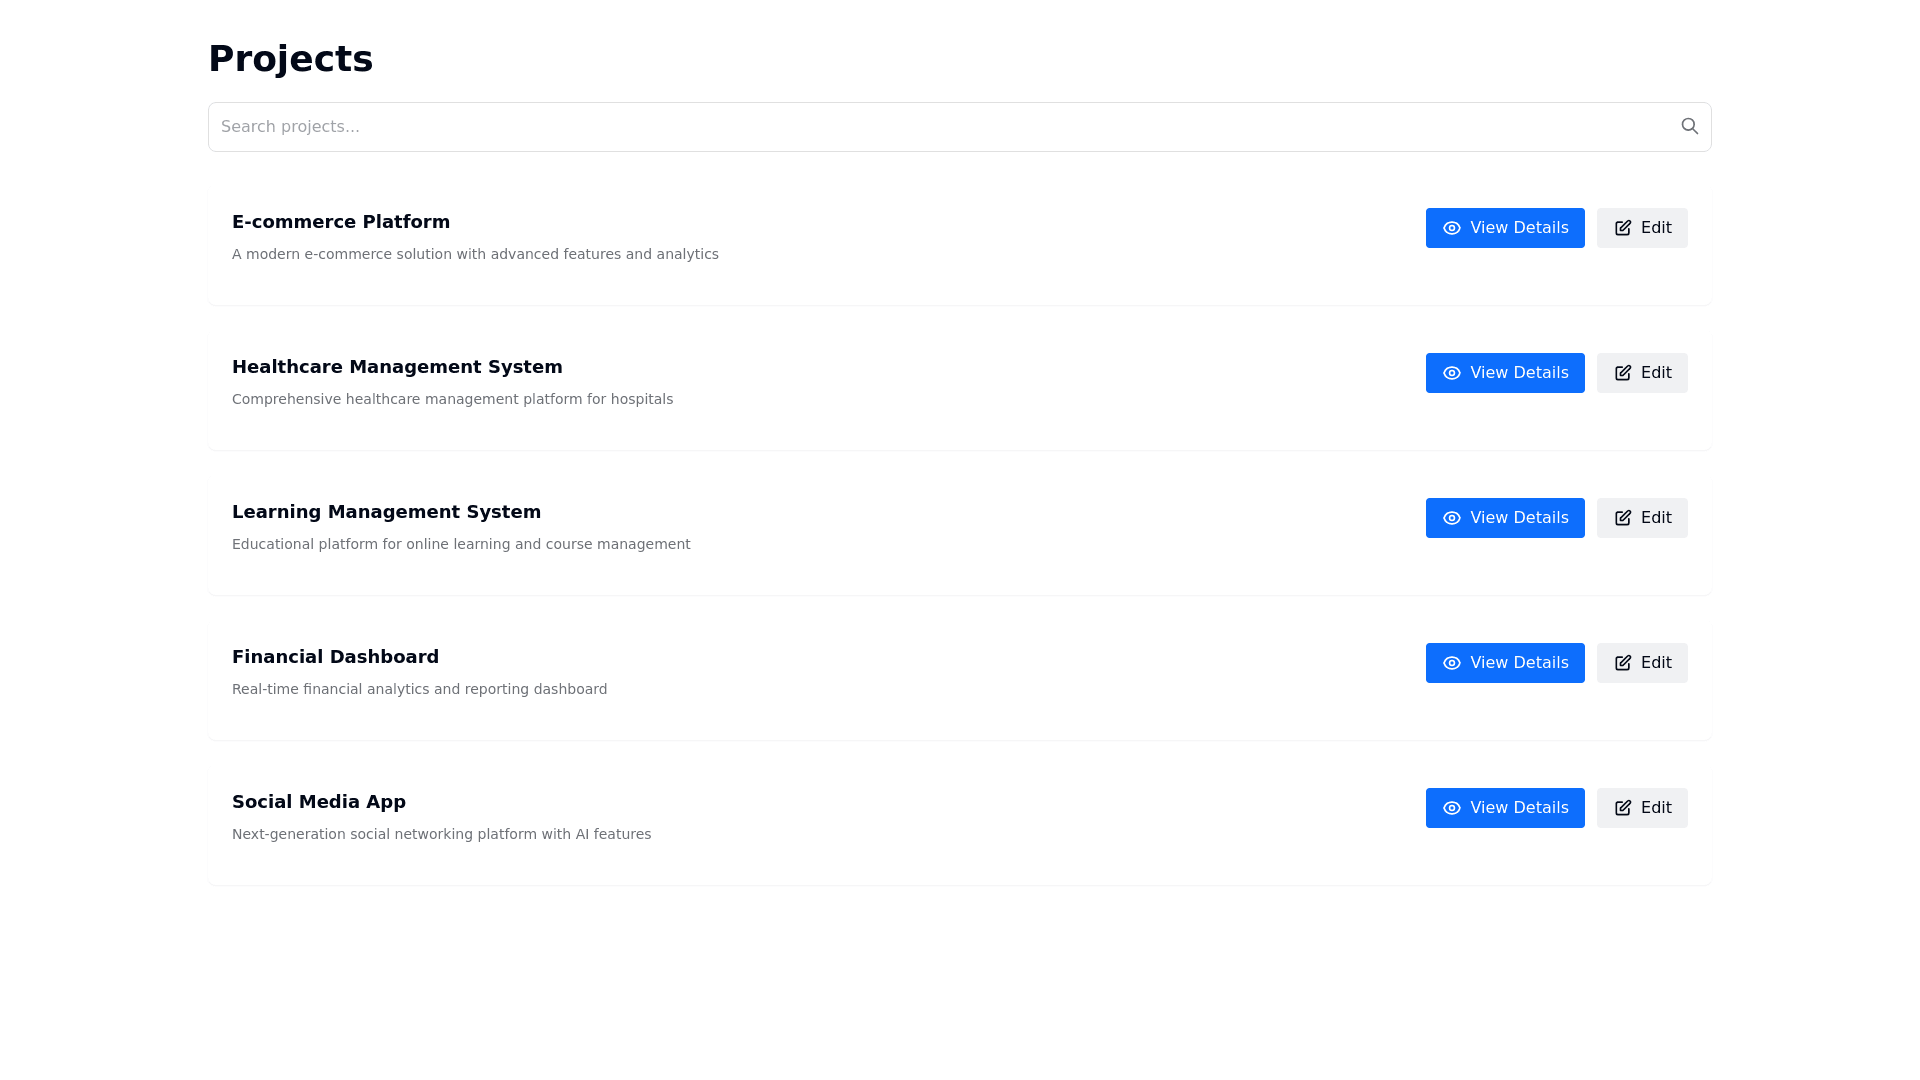Image resolution: width=1920 pixels, height=1080 pixels.
Task: Edit the Learning Management System project
Action: pos(1642,518)
